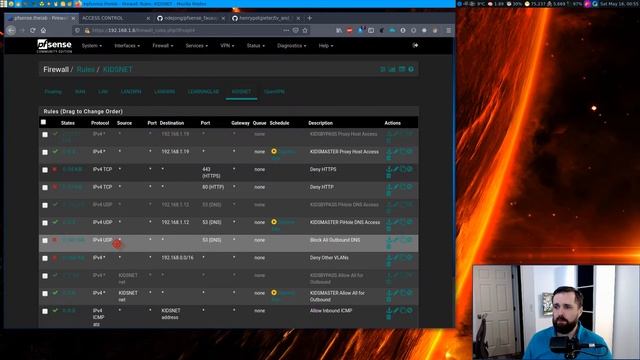This screenshot has width=640, height=360.
Task: Switch to the LAN rules tab
Action: click(103, 92)
